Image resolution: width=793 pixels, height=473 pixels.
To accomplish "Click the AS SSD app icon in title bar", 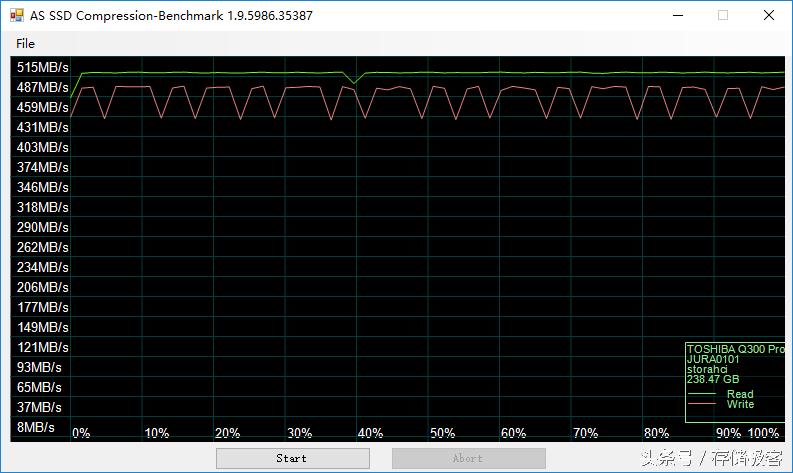I will click(17, 15).
